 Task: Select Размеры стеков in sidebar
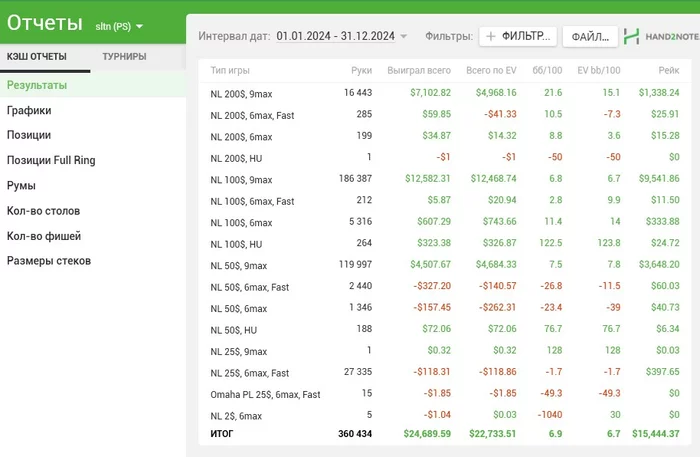coord(49,261)
